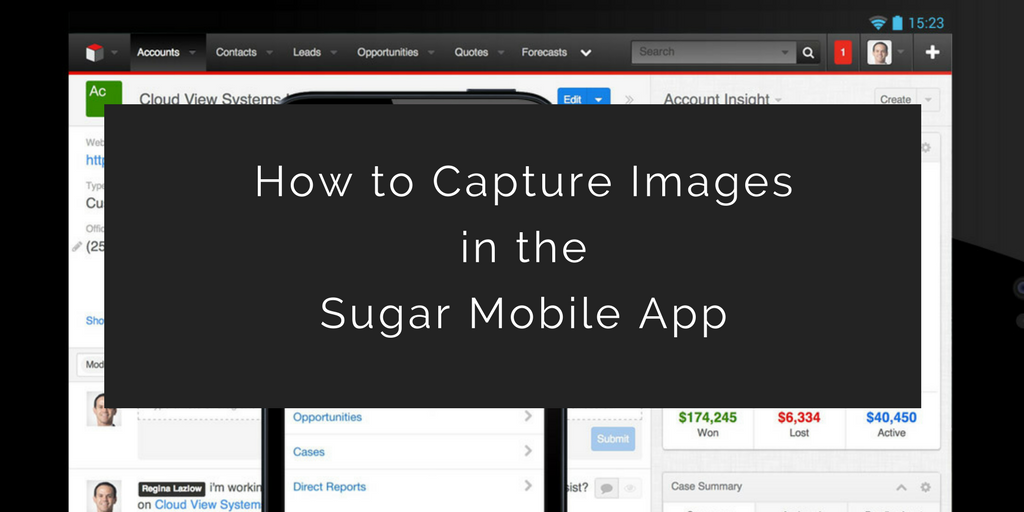Image resolution: width=1024 pixels, height=512 pixels.
Task: Click the $6,334 Lost amount
Action: (x=799, y=417)
